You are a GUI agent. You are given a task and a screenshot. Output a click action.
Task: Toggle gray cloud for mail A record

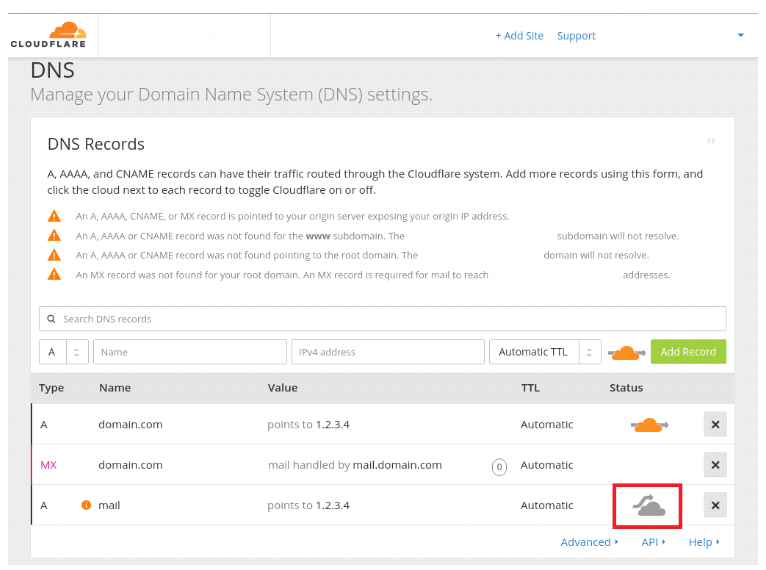coord(648,506)
